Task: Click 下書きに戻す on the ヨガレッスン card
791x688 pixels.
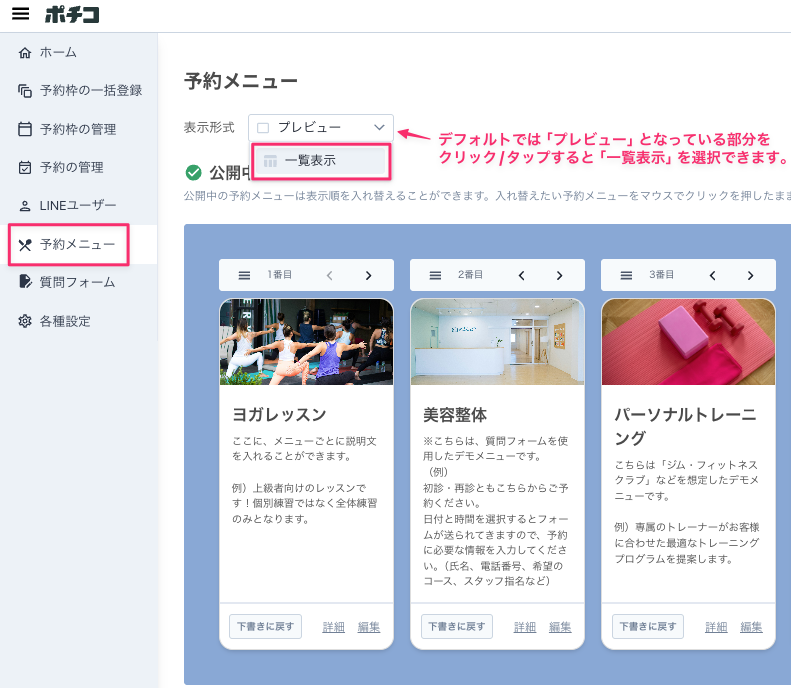Action: click(x=265, y=626)
